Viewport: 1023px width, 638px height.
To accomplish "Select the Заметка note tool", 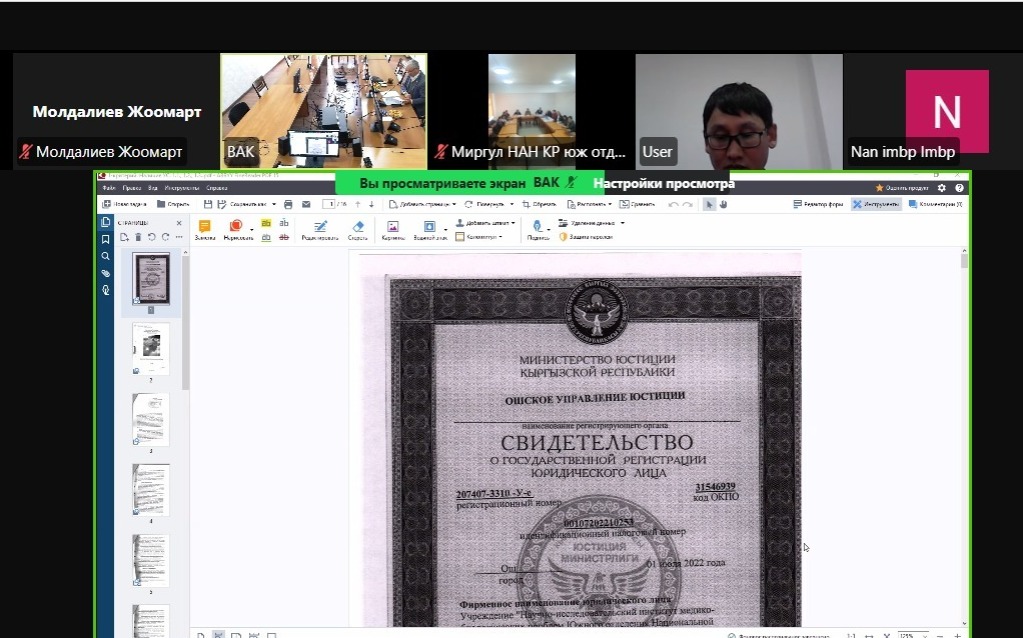I will [x=205, y=230].
